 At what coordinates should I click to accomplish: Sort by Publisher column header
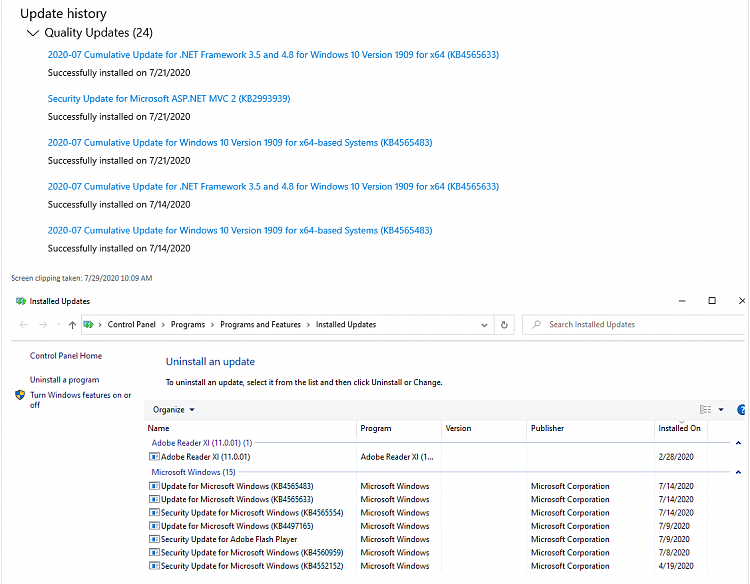click(590, 429)
